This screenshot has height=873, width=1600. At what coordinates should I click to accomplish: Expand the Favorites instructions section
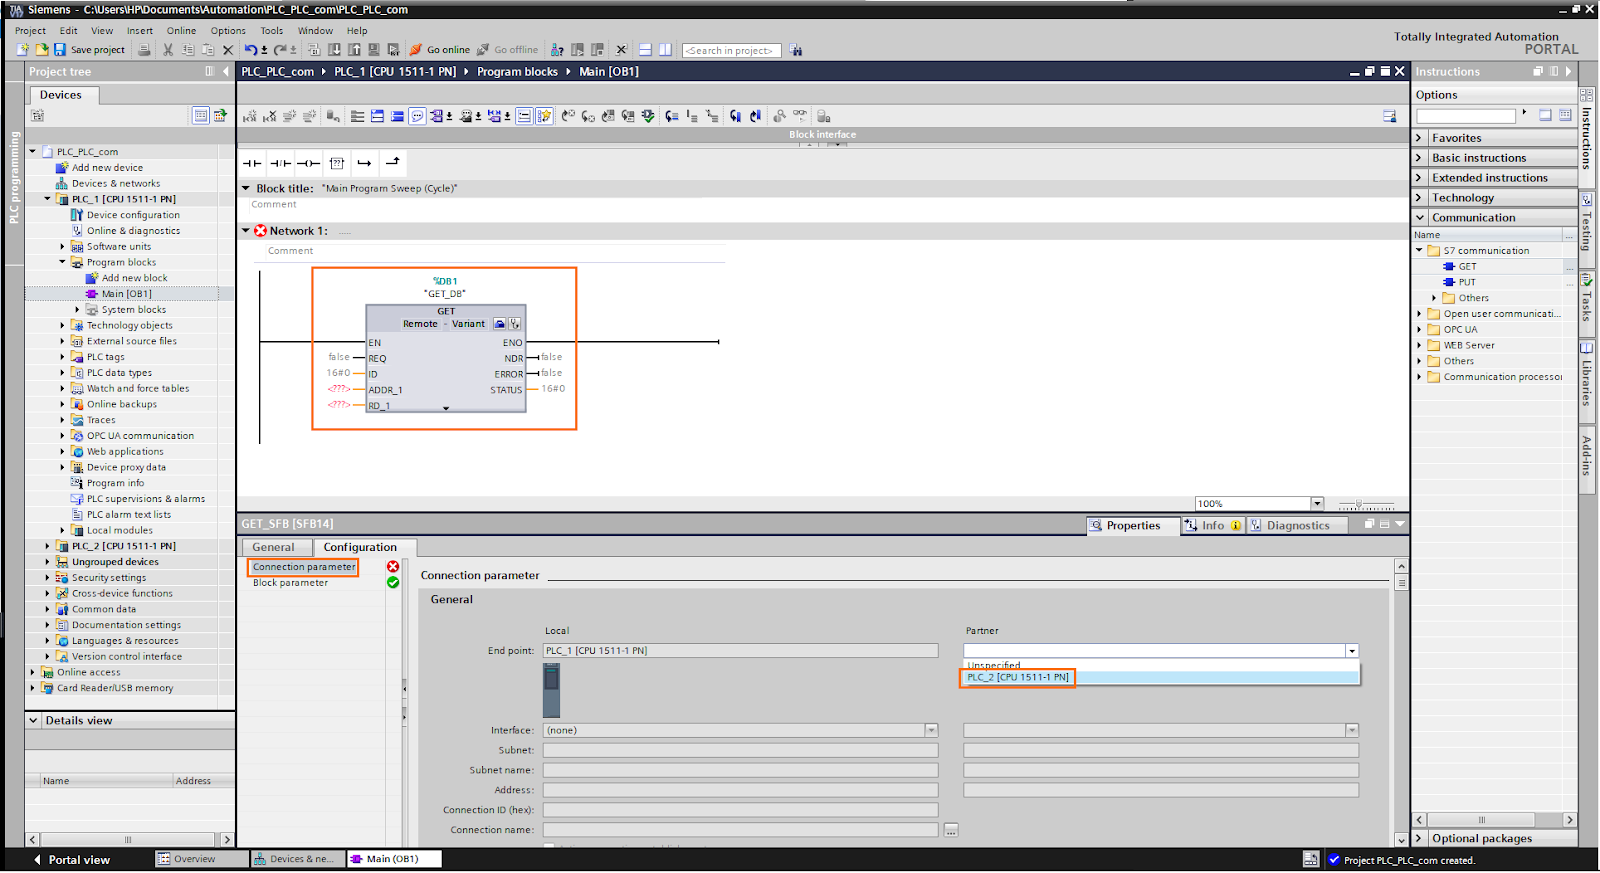(x=1419, y=138)
